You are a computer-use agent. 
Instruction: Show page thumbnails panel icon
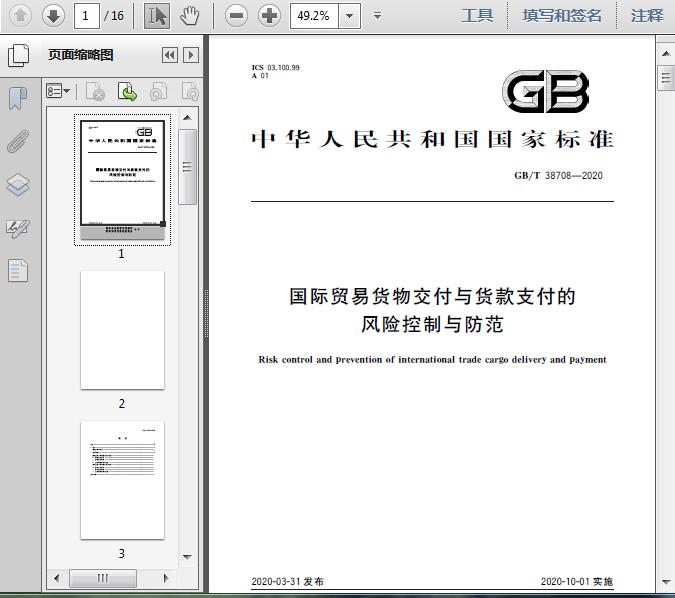click(x=19, y=56)
